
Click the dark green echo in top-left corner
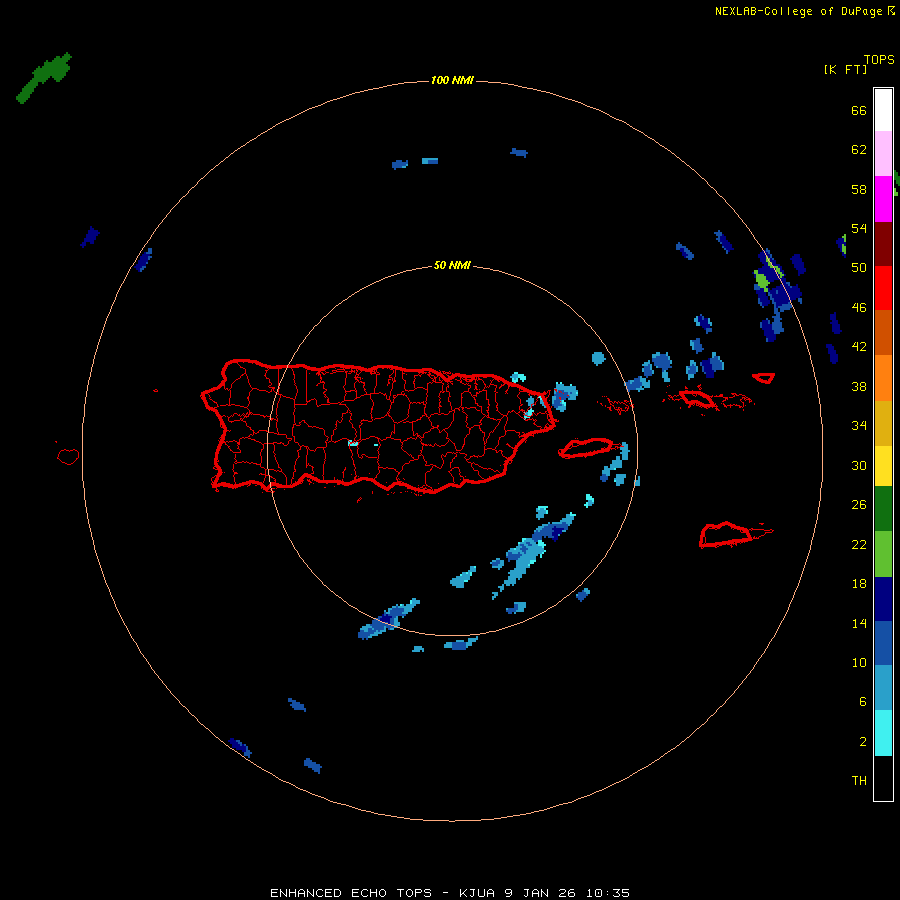[x=44, y=77]
